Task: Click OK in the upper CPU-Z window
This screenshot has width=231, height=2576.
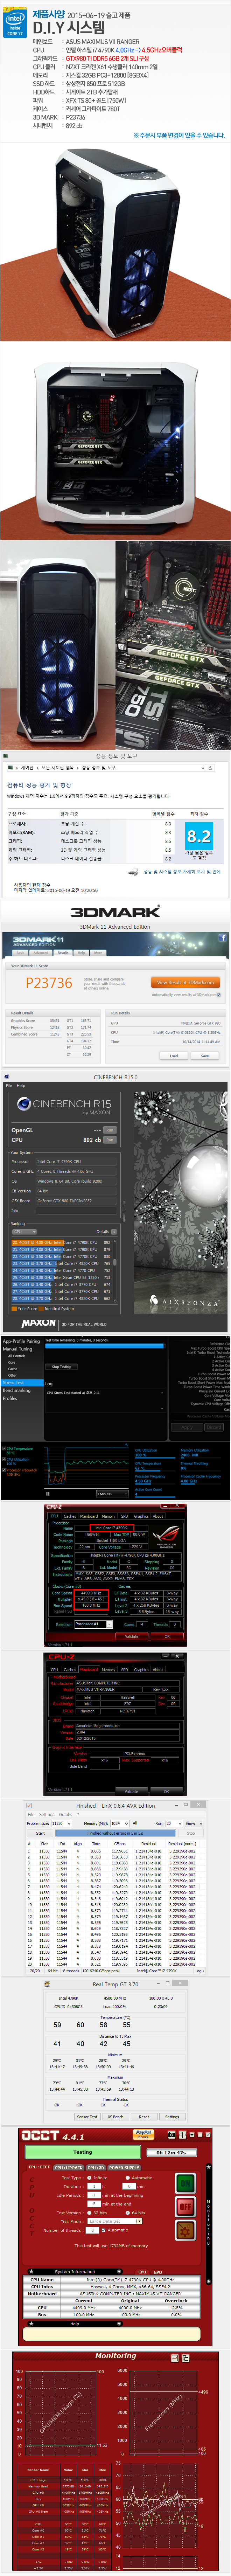Action: (166, 1636)
